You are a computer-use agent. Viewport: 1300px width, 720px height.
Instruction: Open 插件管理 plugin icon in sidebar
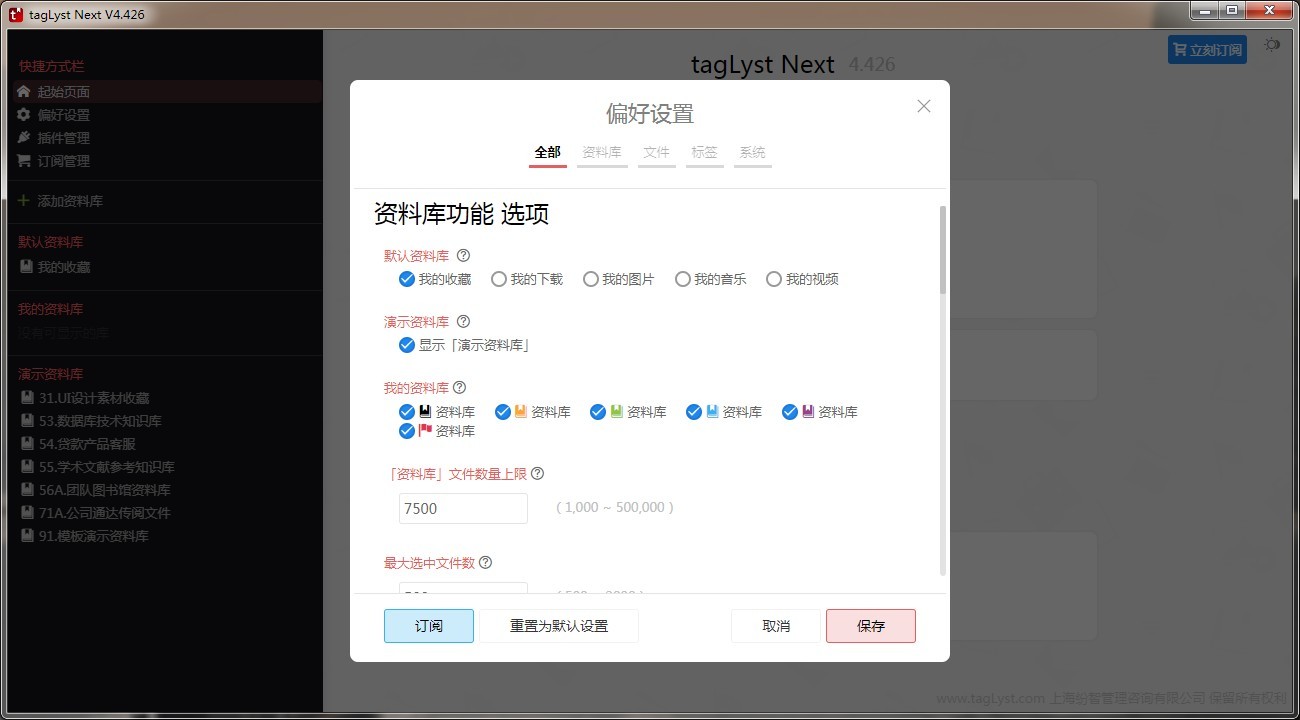coord(22,137)
